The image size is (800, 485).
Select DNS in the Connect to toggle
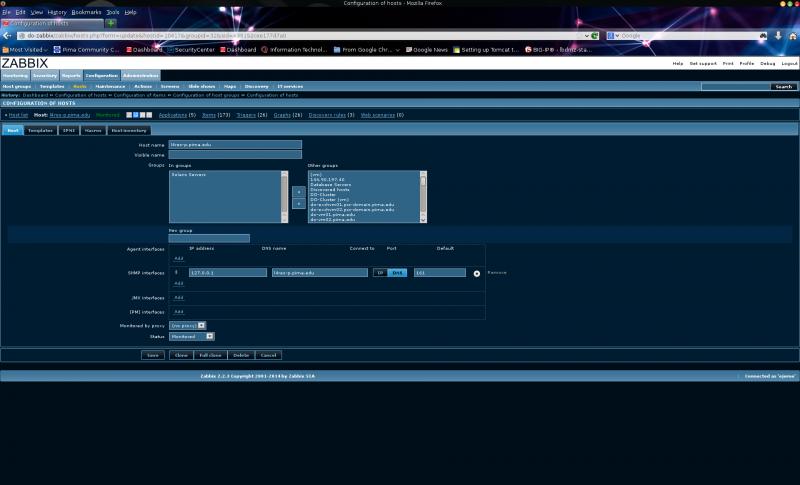point(397,273)
